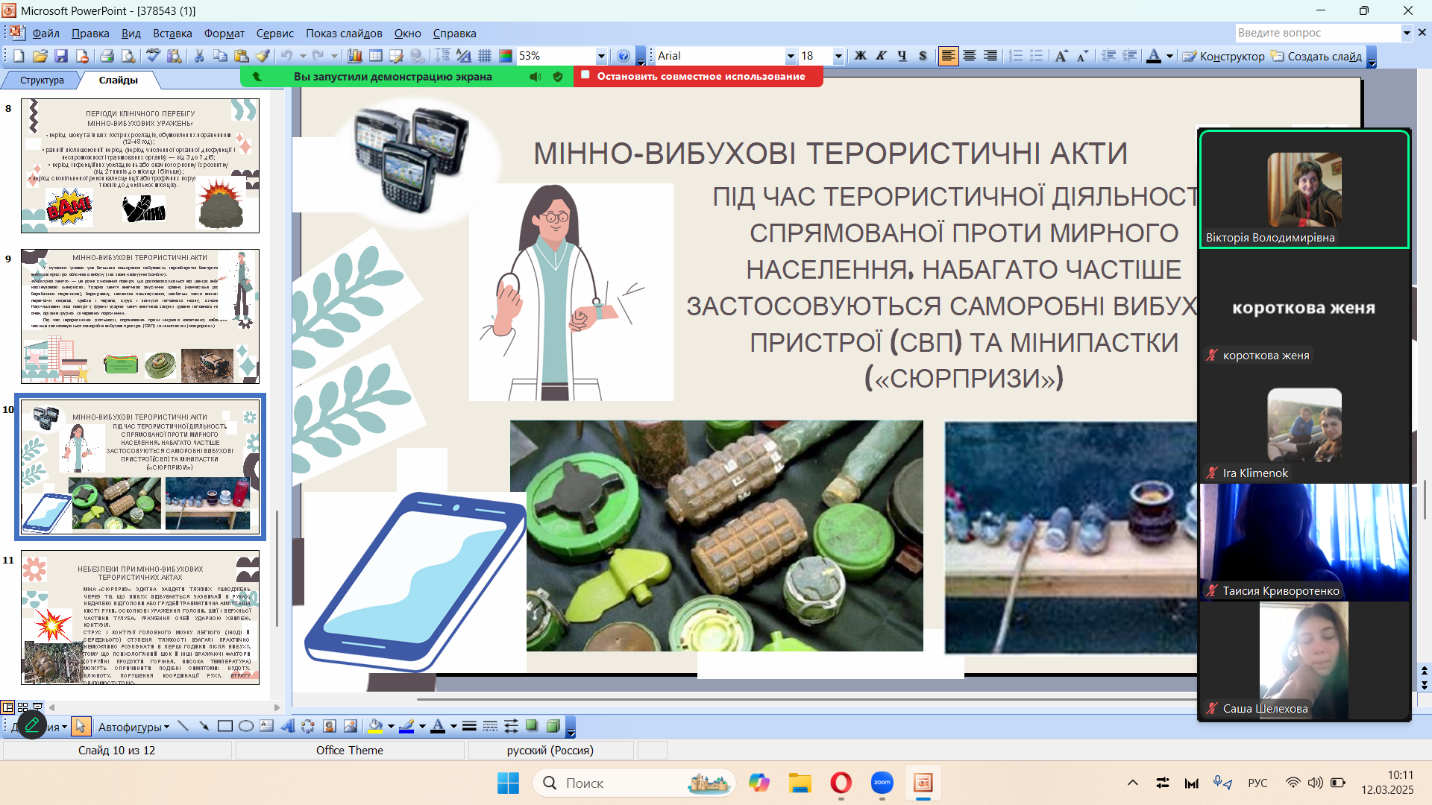Screen dimensions: 1432x805
Task: Select the Format Painter brush icon
Action: point(262,56)
